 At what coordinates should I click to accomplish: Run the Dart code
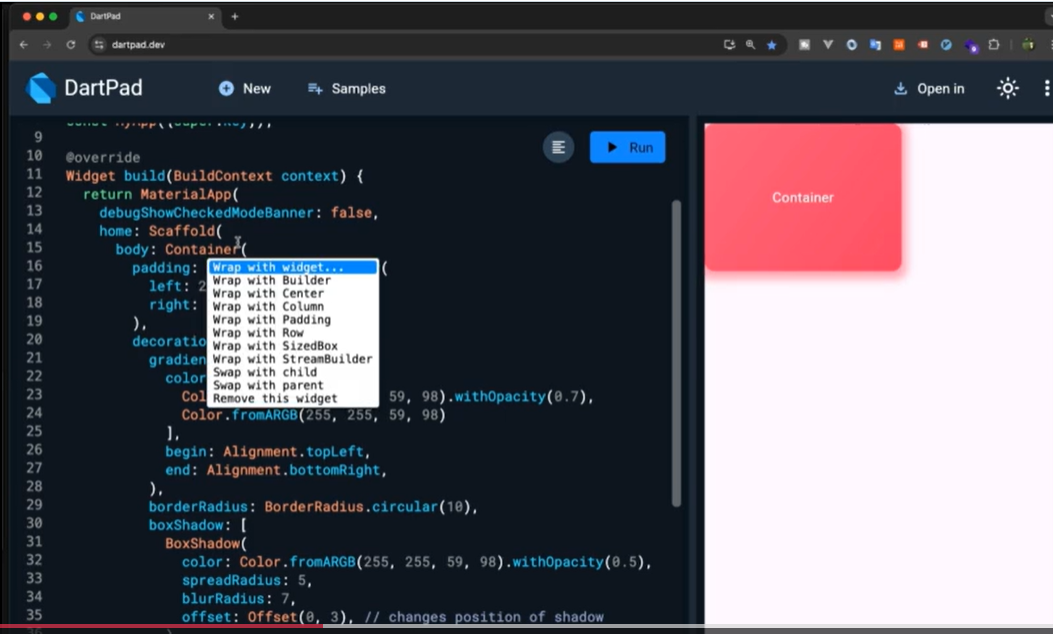point(627,147)
